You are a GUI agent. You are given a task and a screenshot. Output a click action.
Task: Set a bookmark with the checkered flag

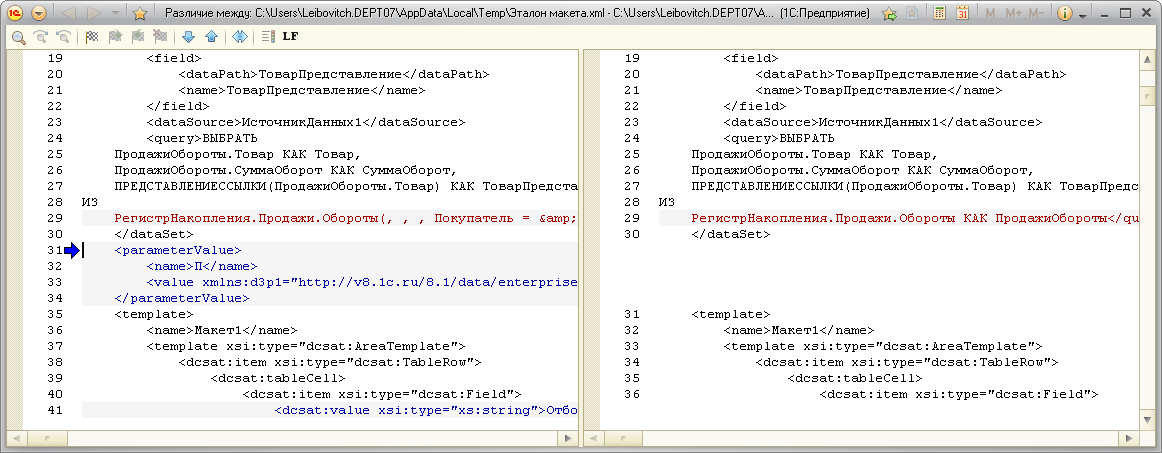[x=93, y=37]
